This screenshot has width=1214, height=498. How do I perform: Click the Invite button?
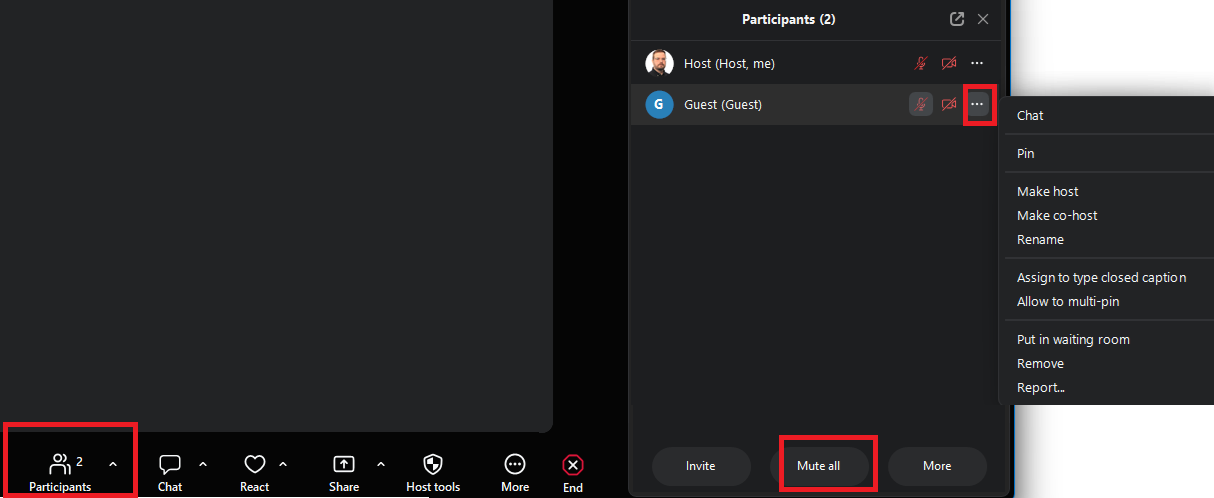701,466
